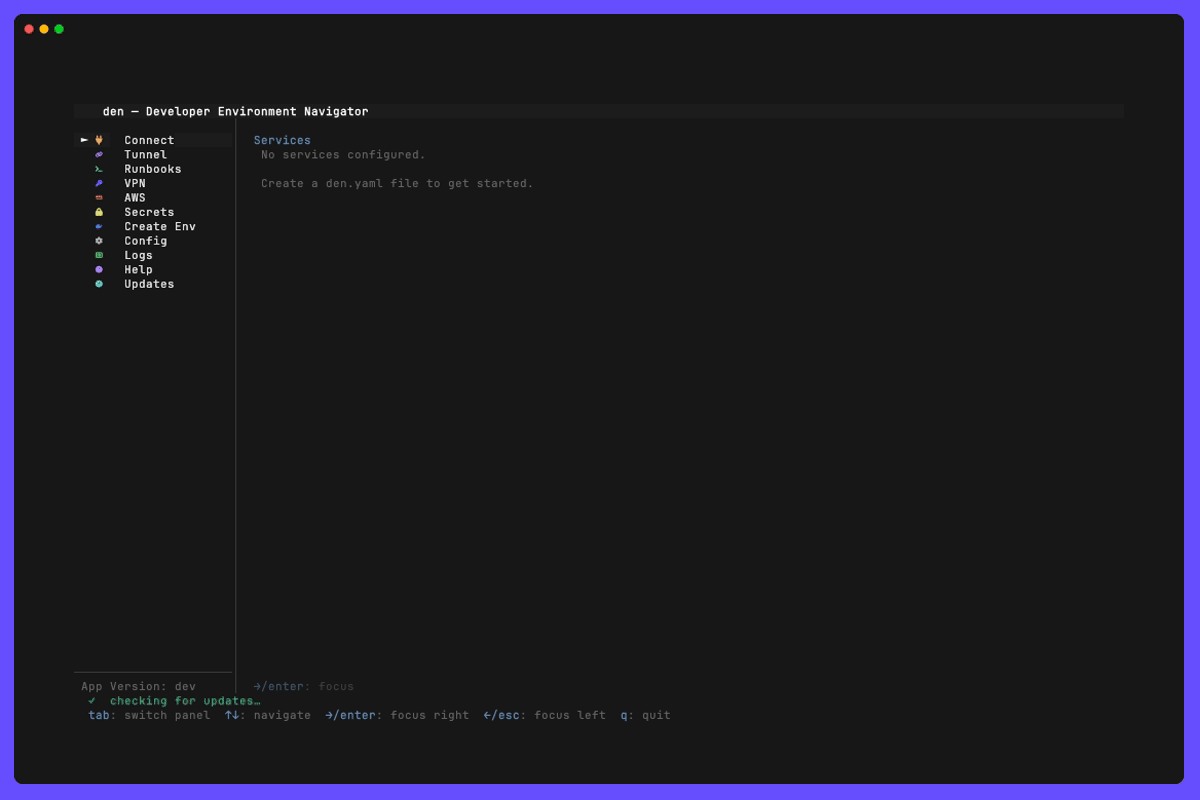Click the '↑↓: navigate' key hint
This screenshot has height=800, width=1200.
point(268,716)
